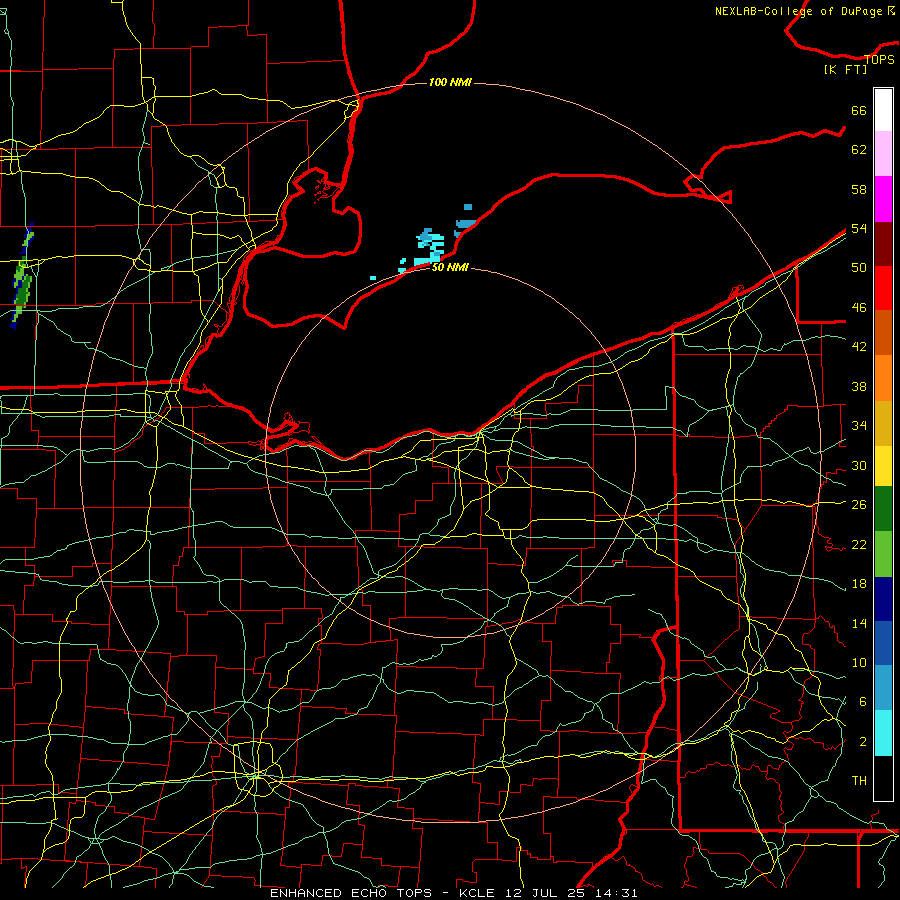Screen dimensions: 900x900
Task: Click the 14:31 timestamp
Action: point(616,893)
